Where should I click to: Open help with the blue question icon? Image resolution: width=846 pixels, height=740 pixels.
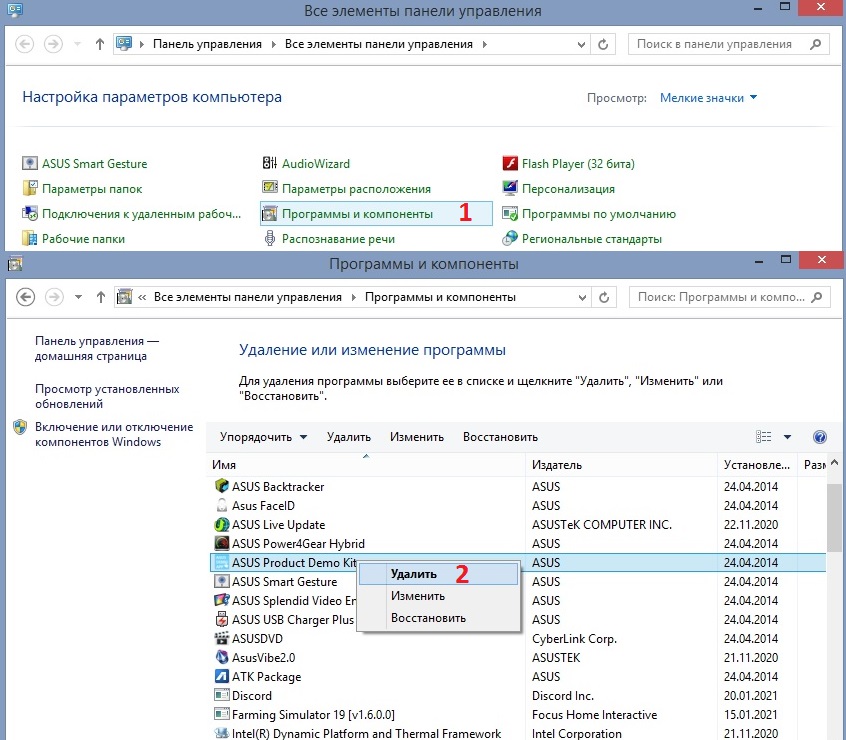pos(820,437)
